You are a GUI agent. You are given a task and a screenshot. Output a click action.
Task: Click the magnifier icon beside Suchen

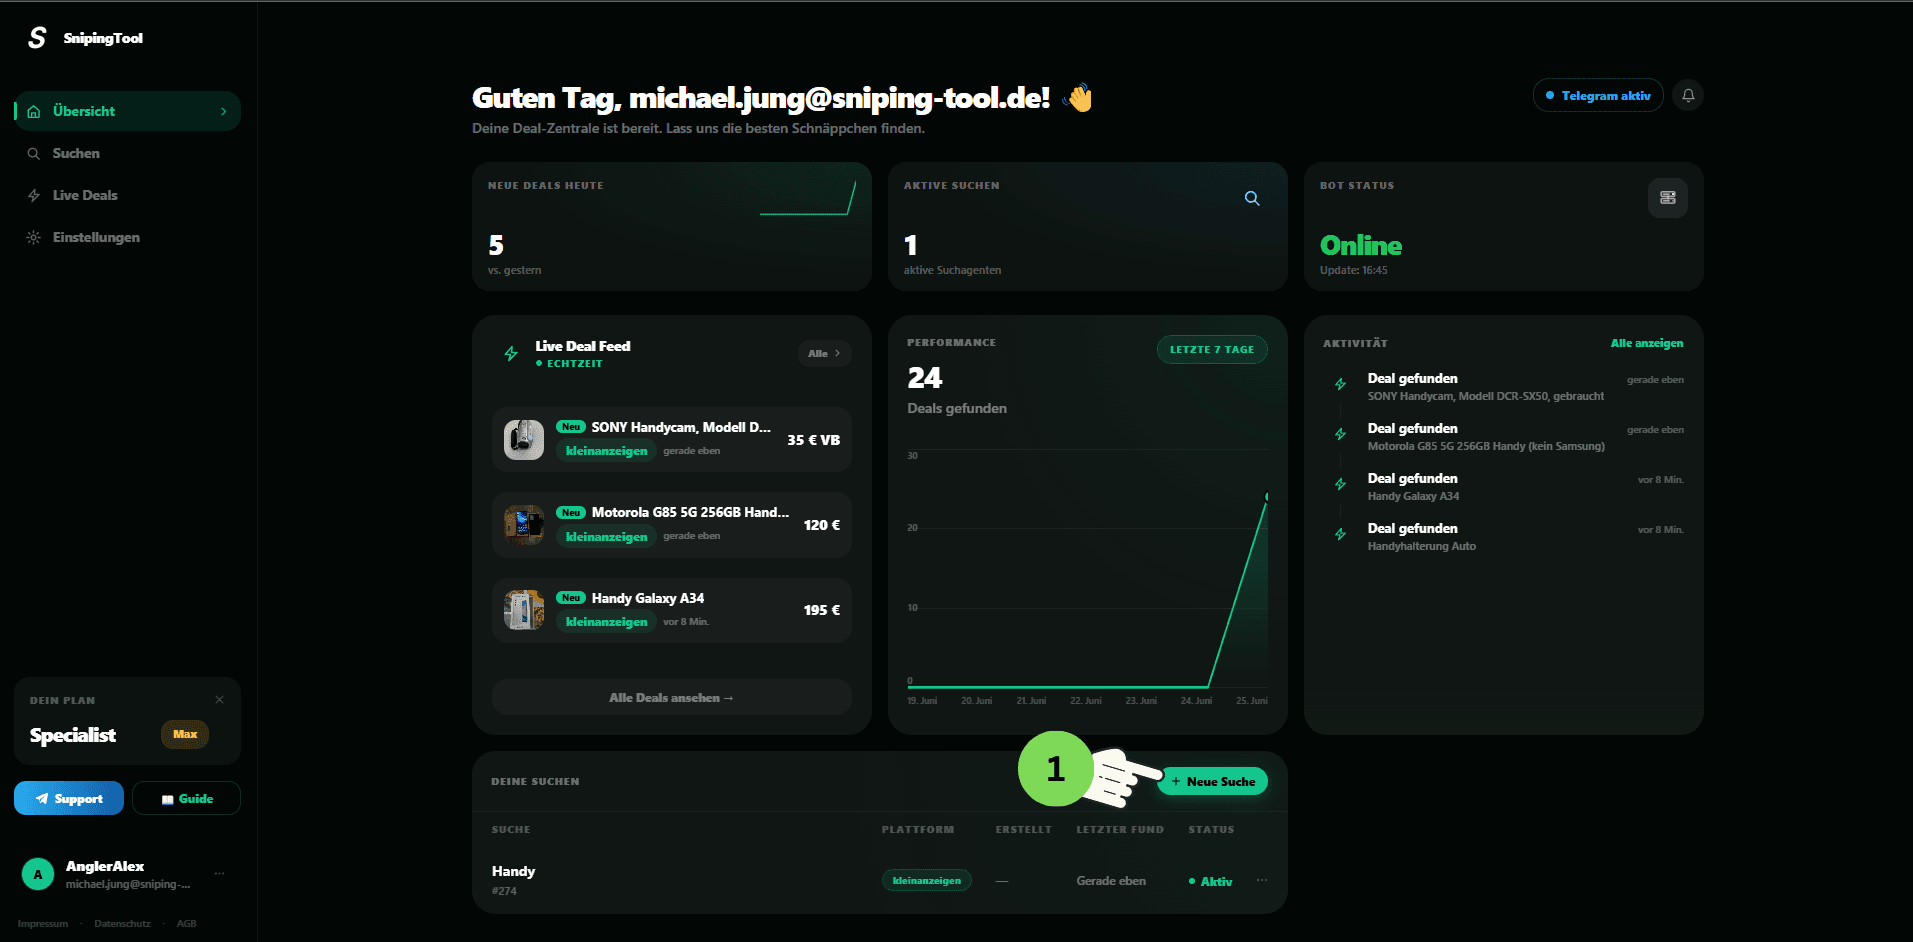coord(34,153)
